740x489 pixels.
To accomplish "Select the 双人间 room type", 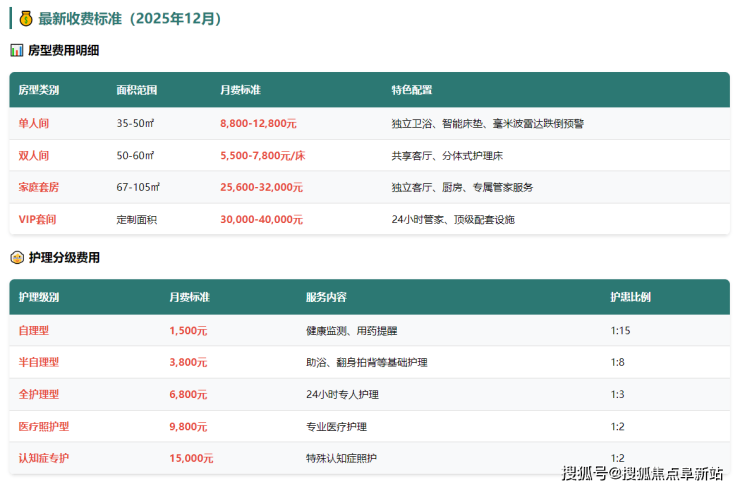I will tap(34, 155).
